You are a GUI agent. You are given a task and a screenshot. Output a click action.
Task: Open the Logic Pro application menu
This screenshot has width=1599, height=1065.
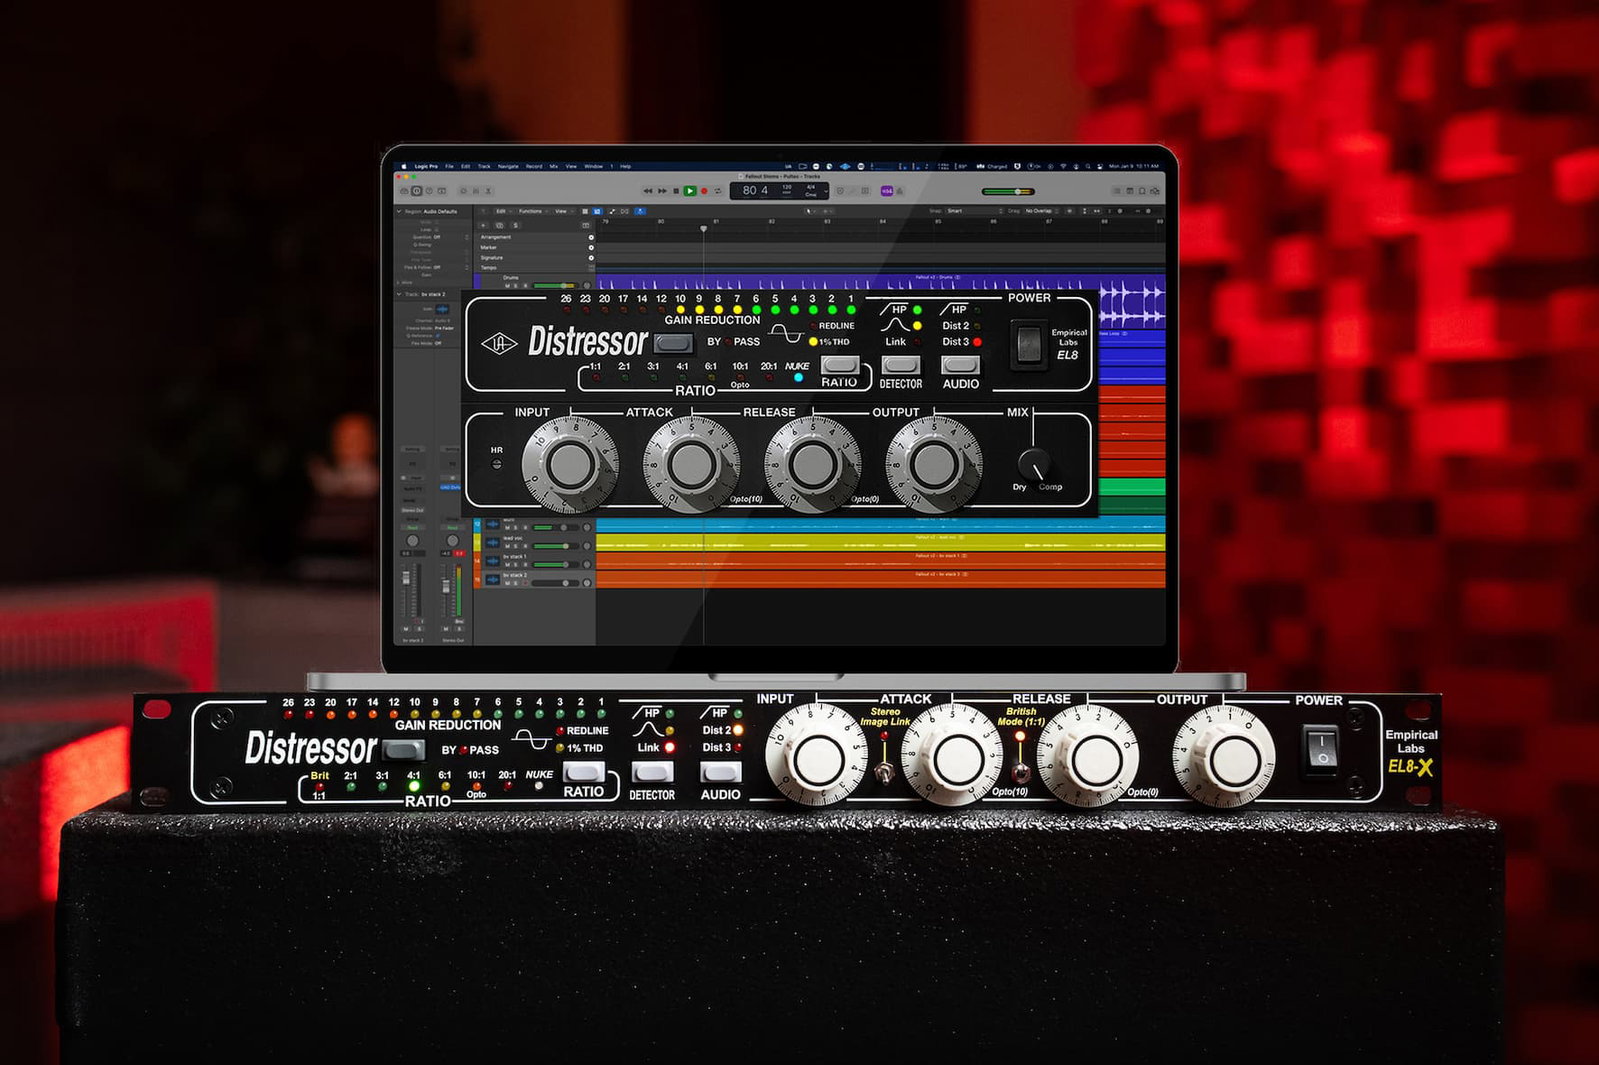click(426, 166)
